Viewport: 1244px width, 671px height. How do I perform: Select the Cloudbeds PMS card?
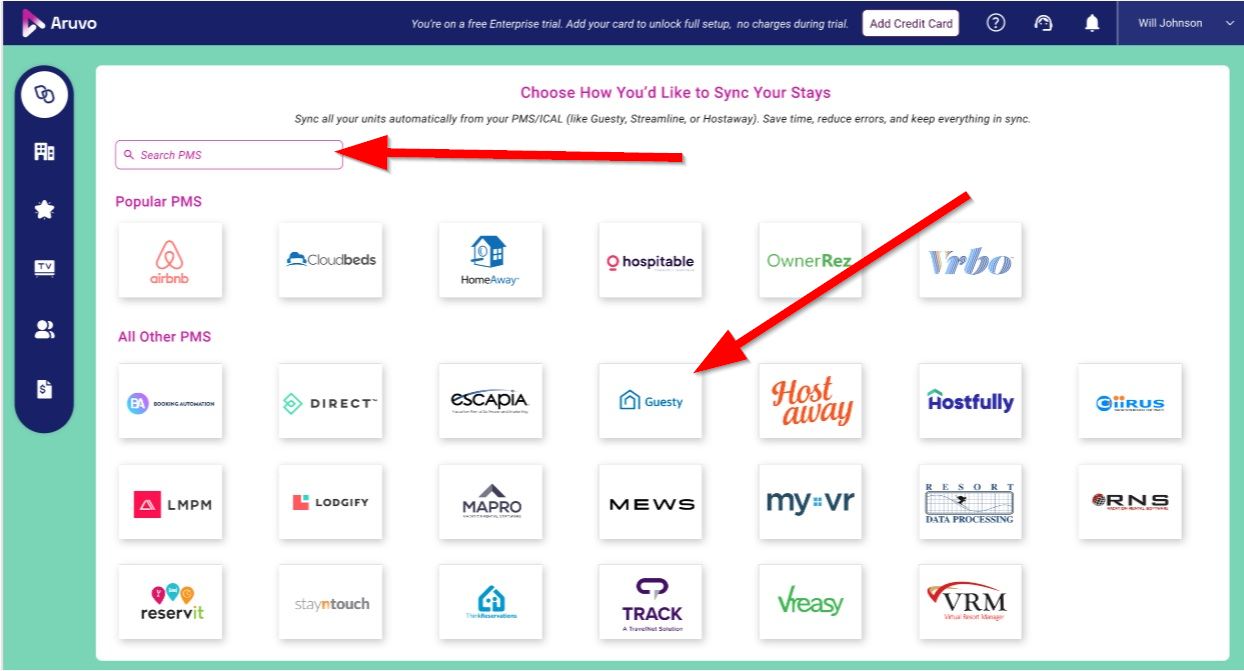[x=331, y=260]
